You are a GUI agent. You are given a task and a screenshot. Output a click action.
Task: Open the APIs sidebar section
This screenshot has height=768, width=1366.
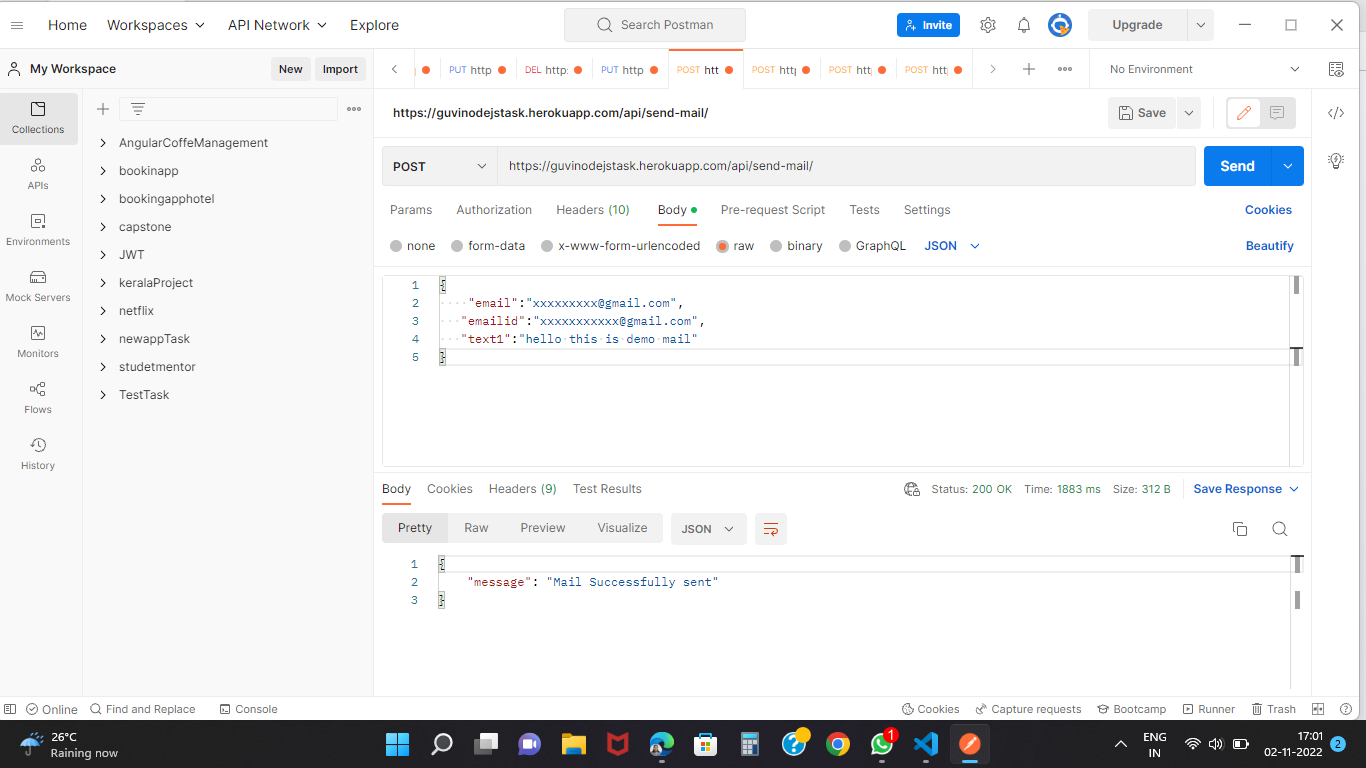(x=38, y=174)
